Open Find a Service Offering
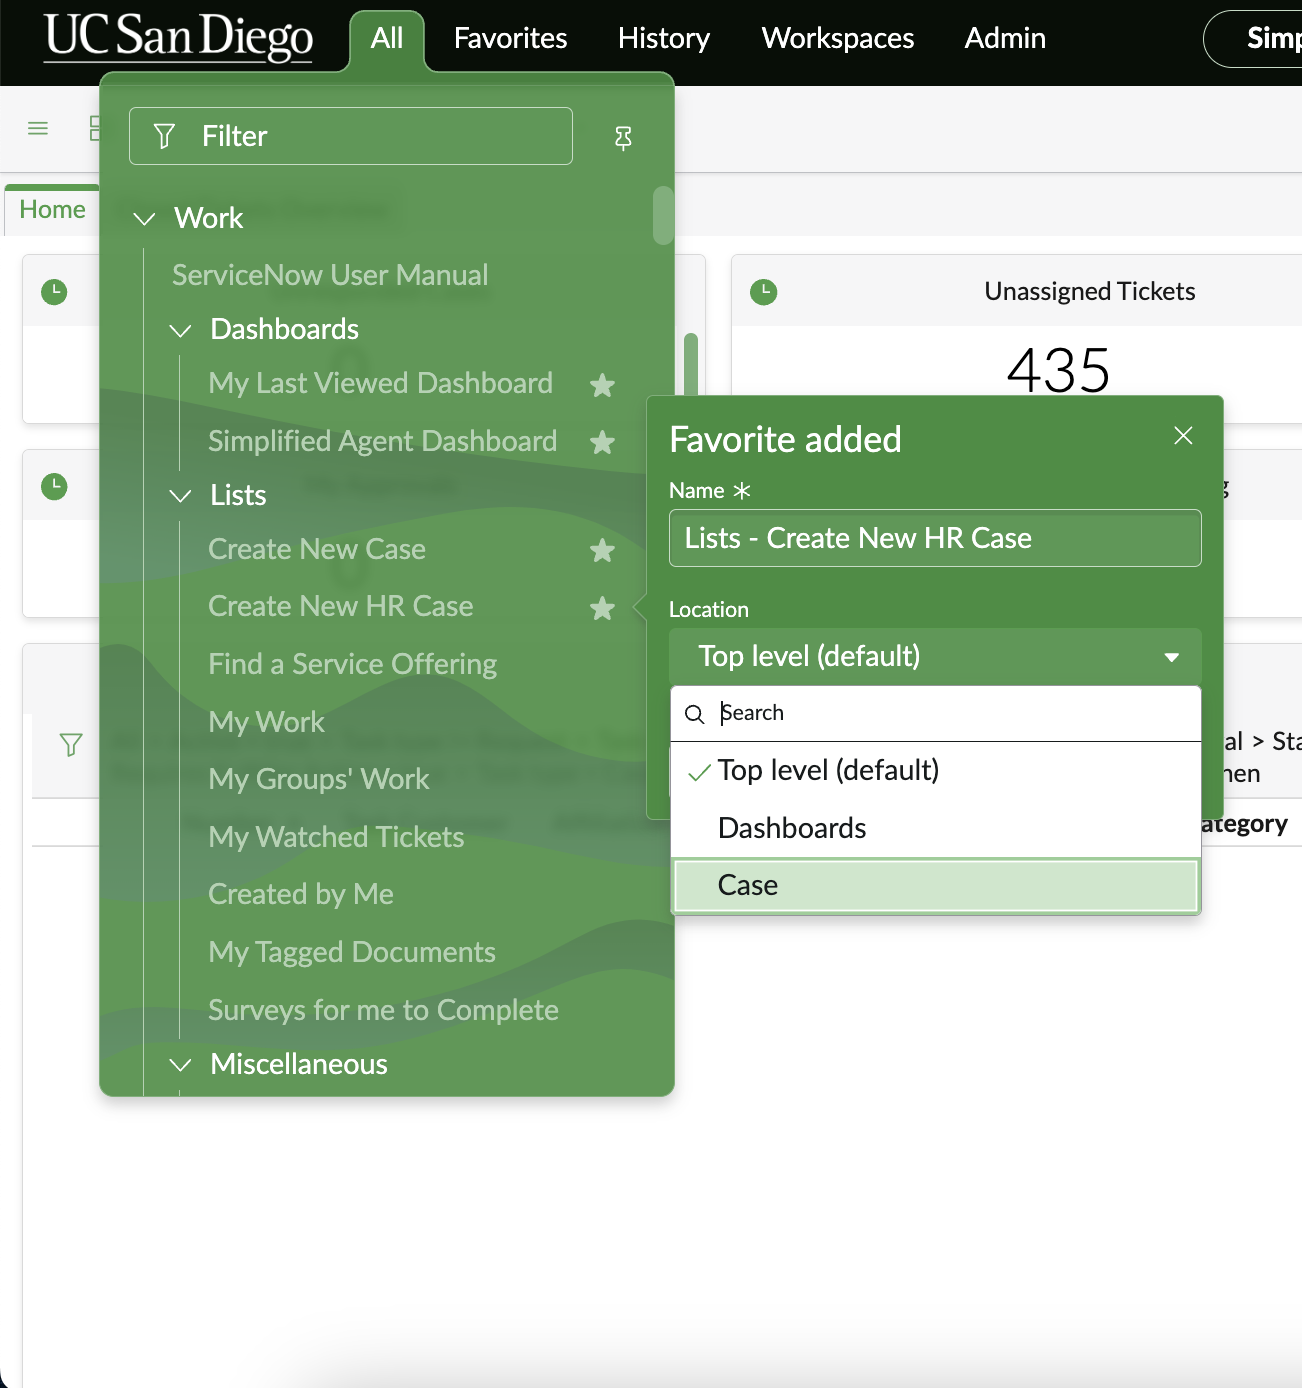The height and width of the screenshot is (1388, 1302). (352, 664)
